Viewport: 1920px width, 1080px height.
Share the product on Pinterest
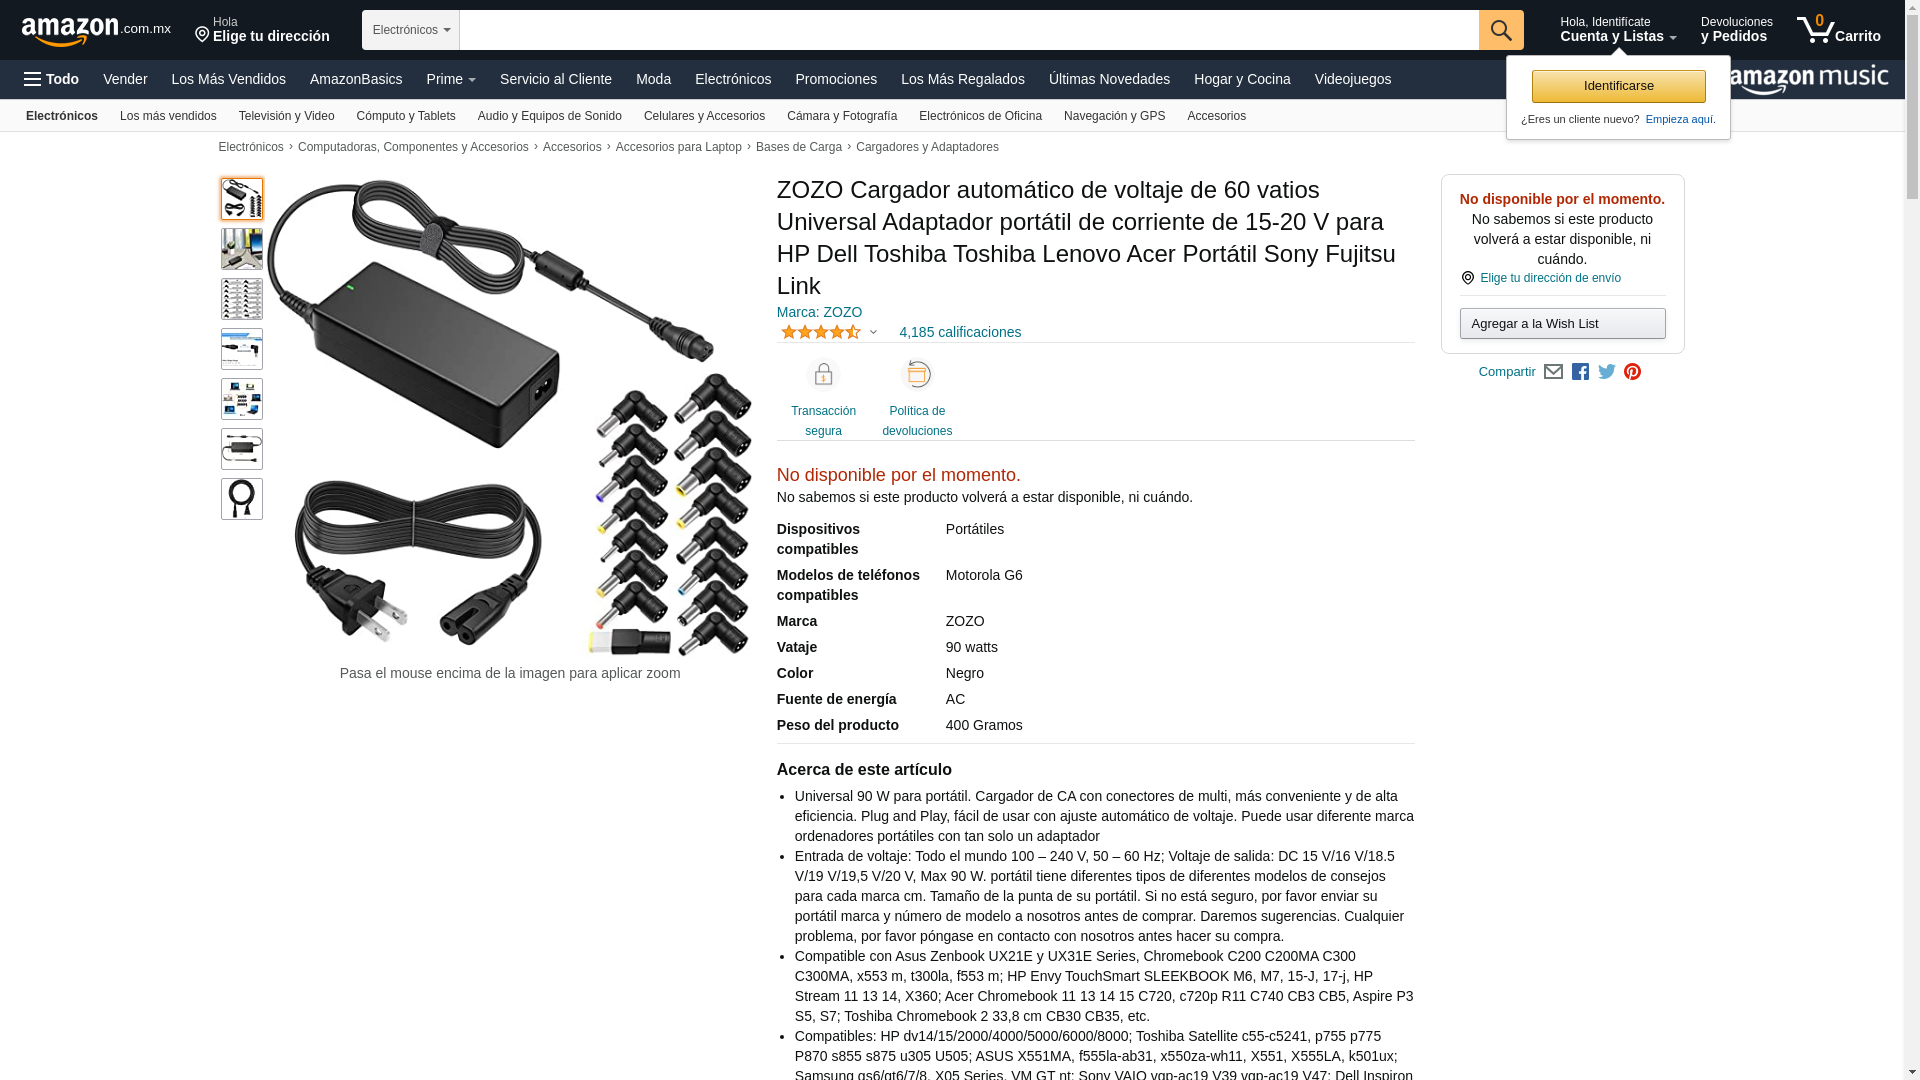click(1632, 372)
